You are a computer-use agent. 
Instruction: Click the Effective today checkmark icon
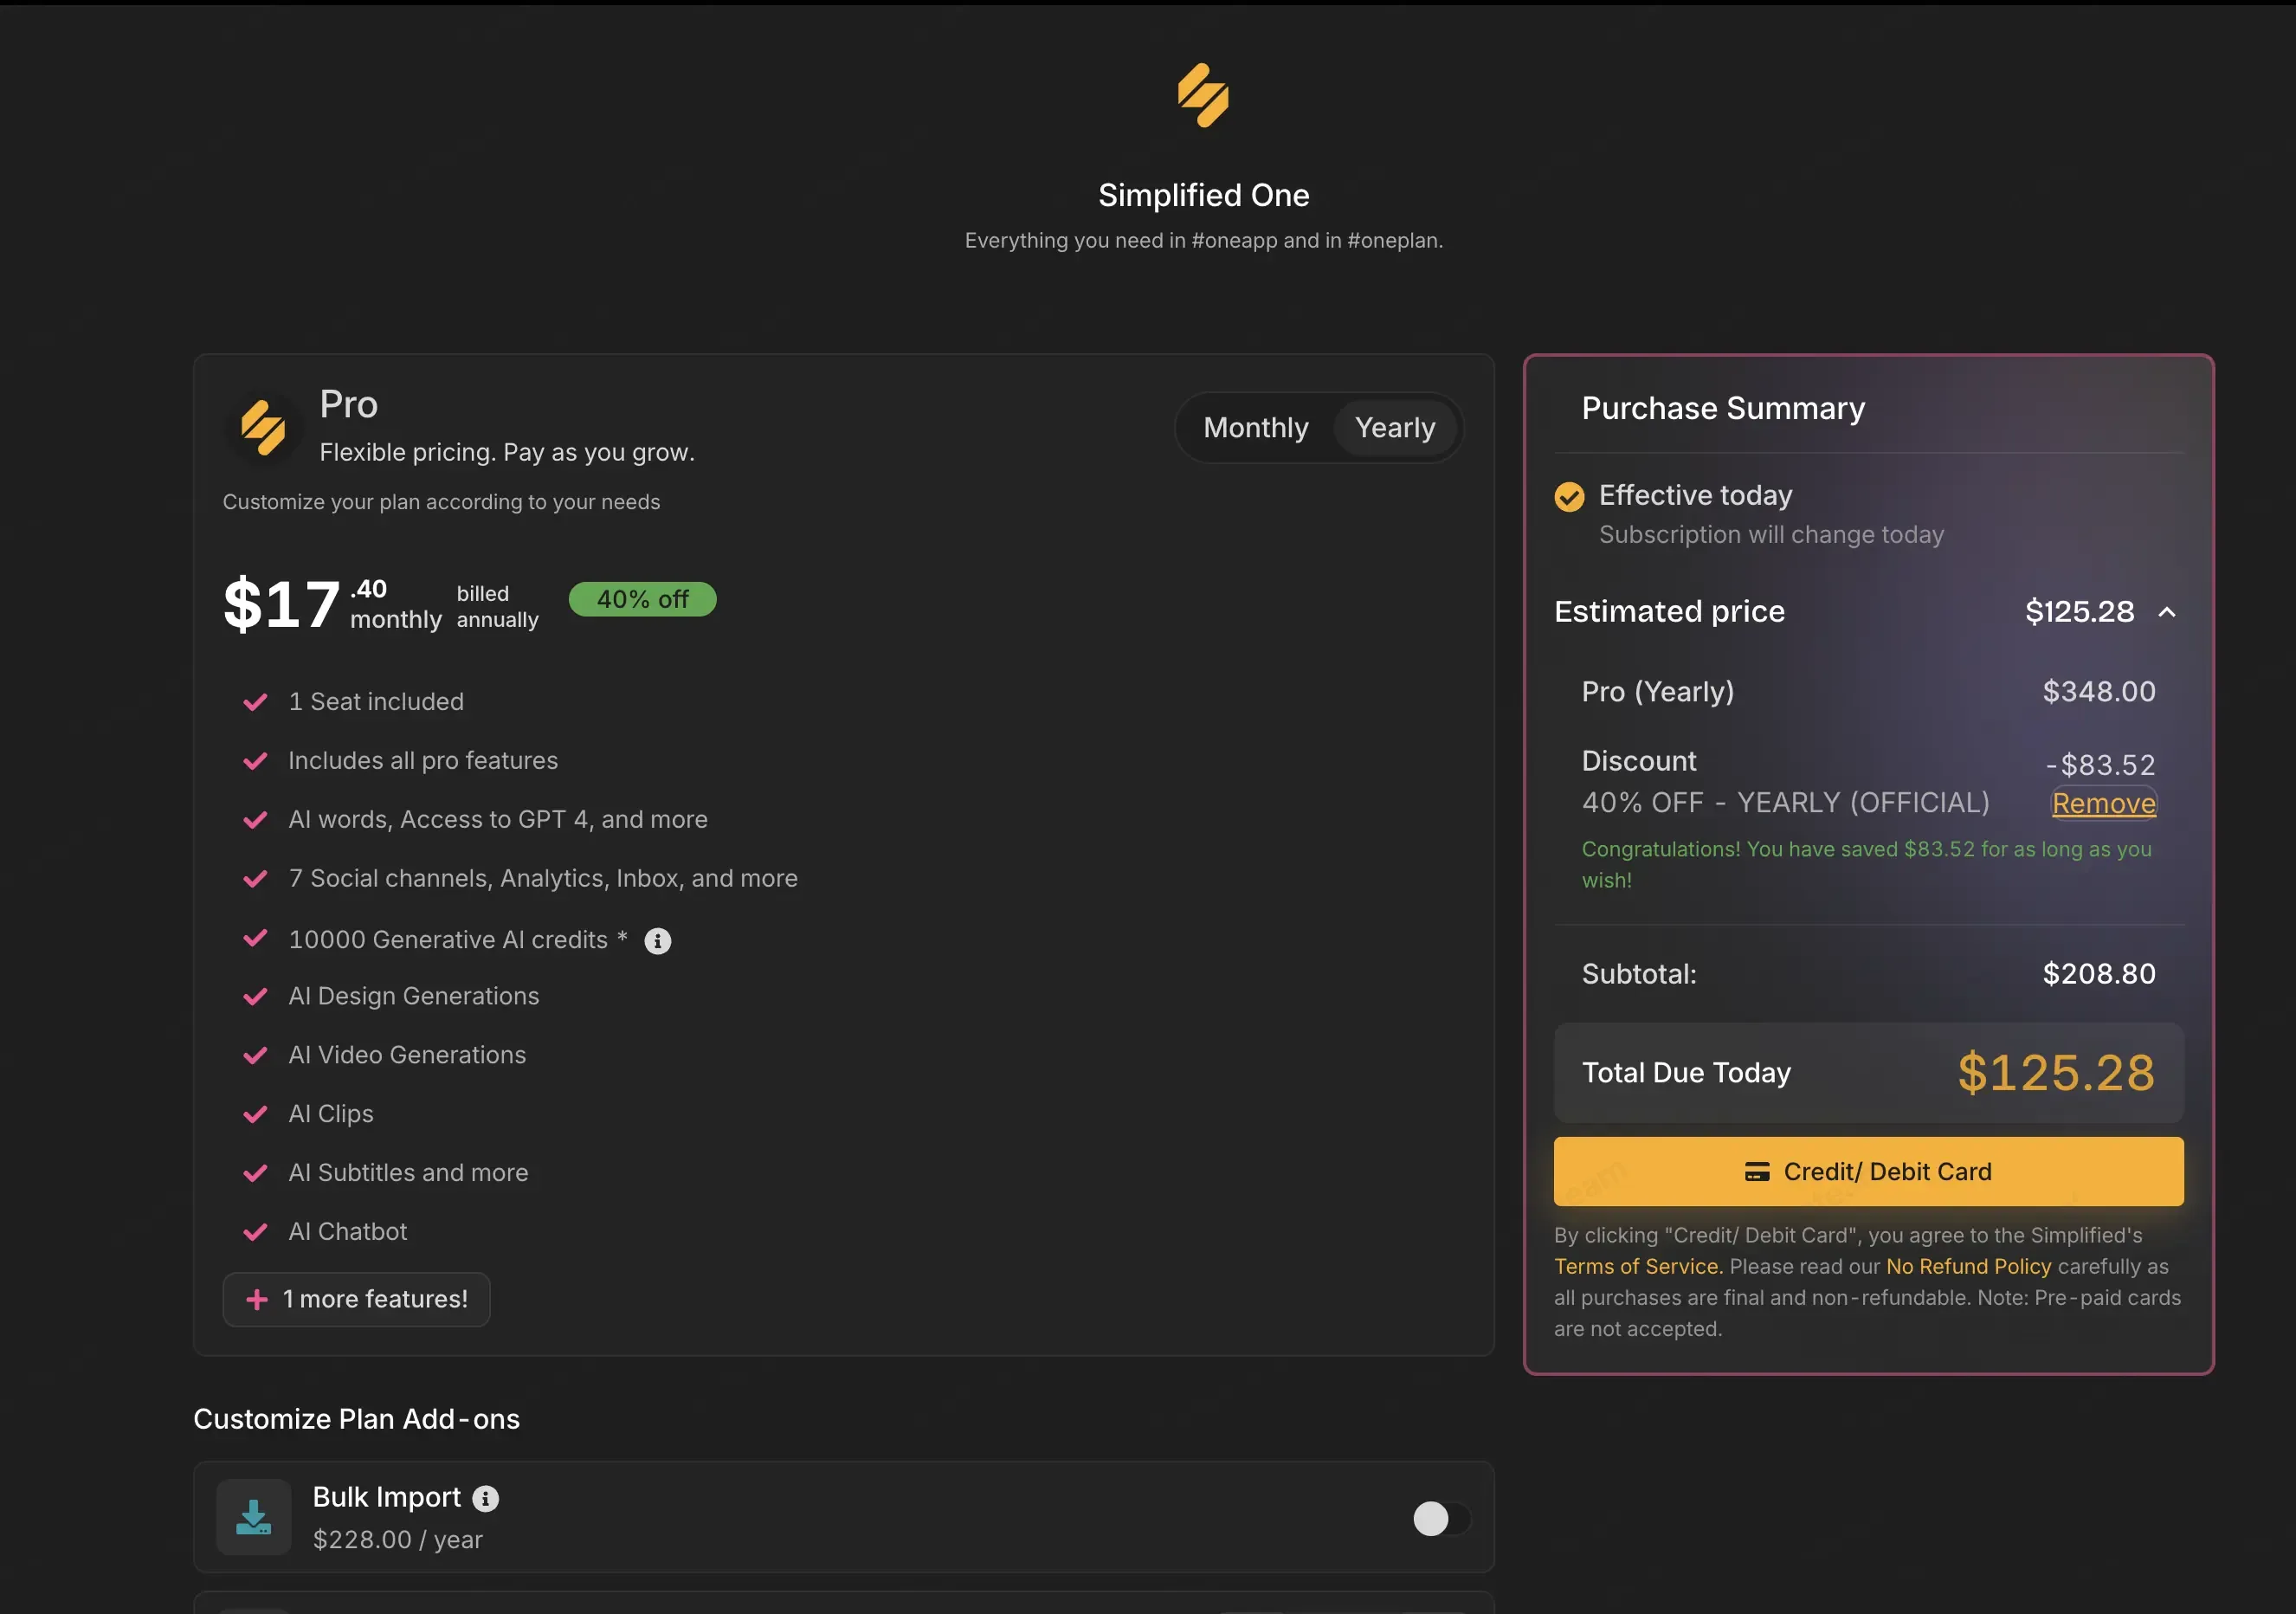coord(1569,496)
